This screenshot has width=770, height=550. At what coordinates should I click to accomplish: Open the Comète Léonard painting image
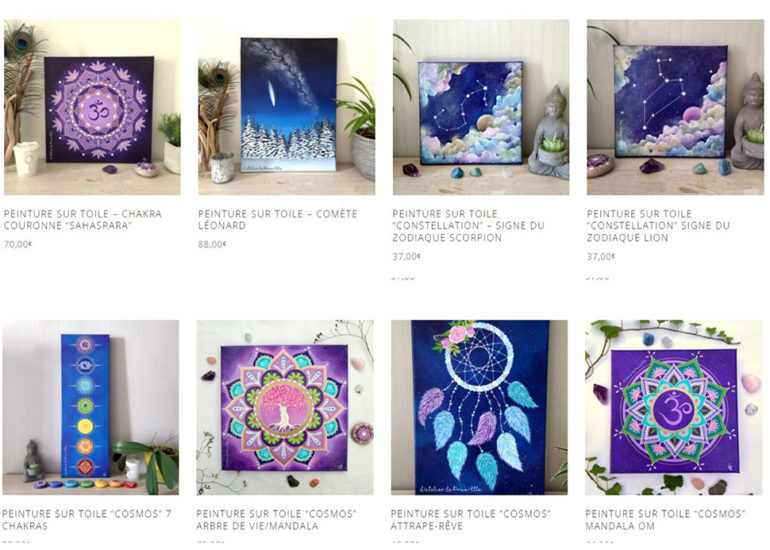click(x=286, y=107)
